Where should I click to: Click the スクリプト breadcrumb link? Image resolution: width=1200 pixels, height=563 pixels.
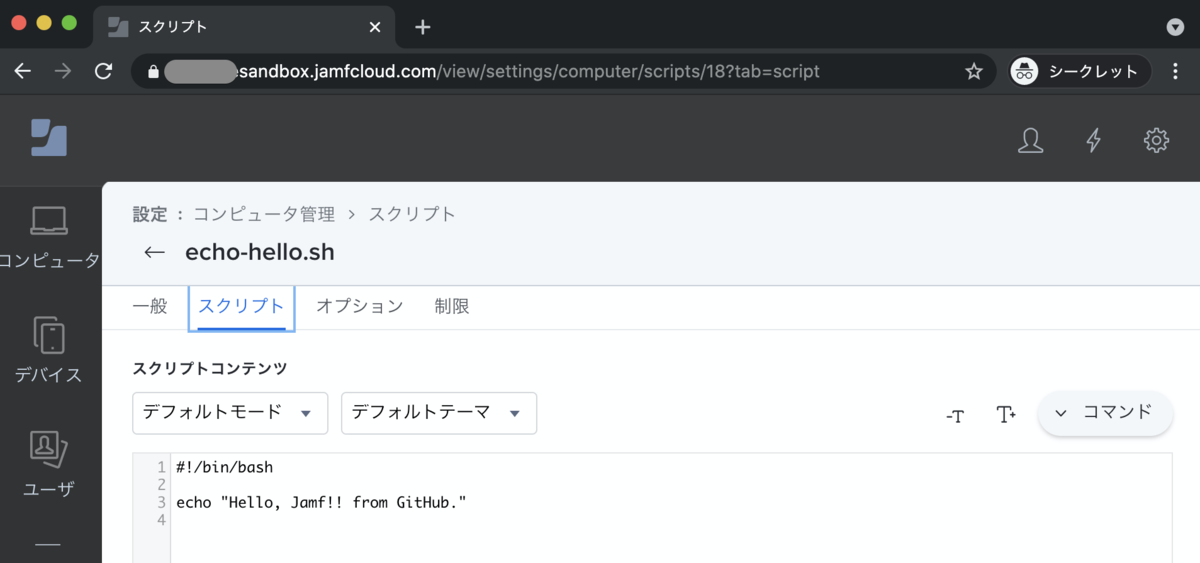pyautogui.click(x=412, y=214)
